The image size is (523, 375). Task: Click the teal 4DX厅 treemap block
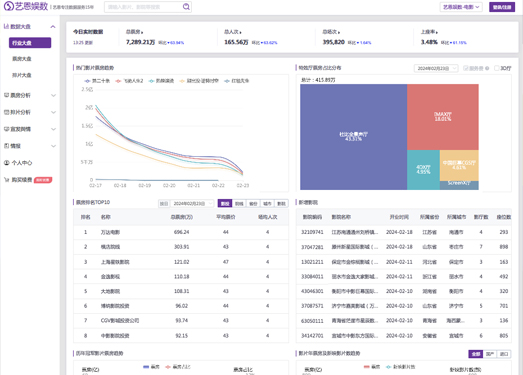point(423,170)
